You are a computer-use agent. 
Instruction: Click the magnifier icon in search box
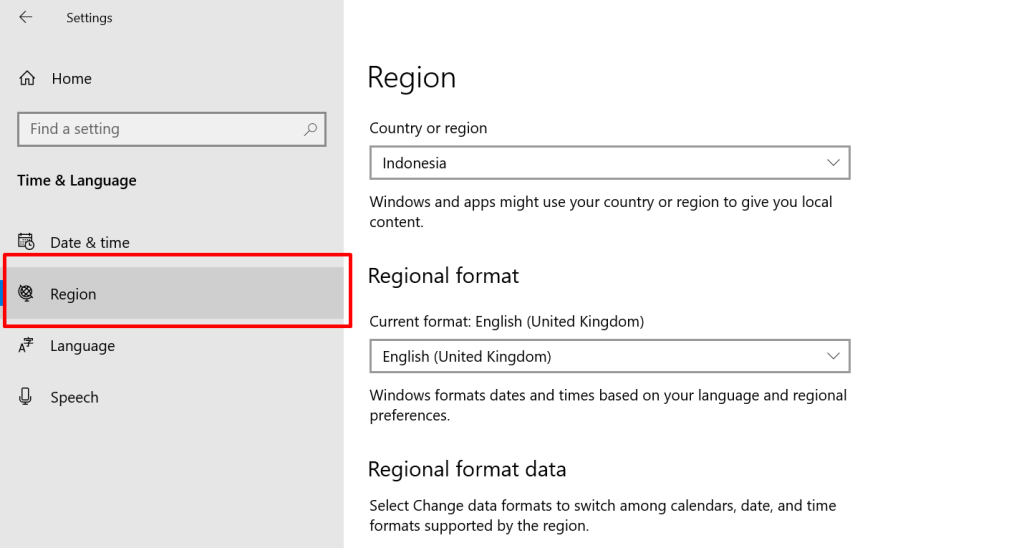click(311, 129)
